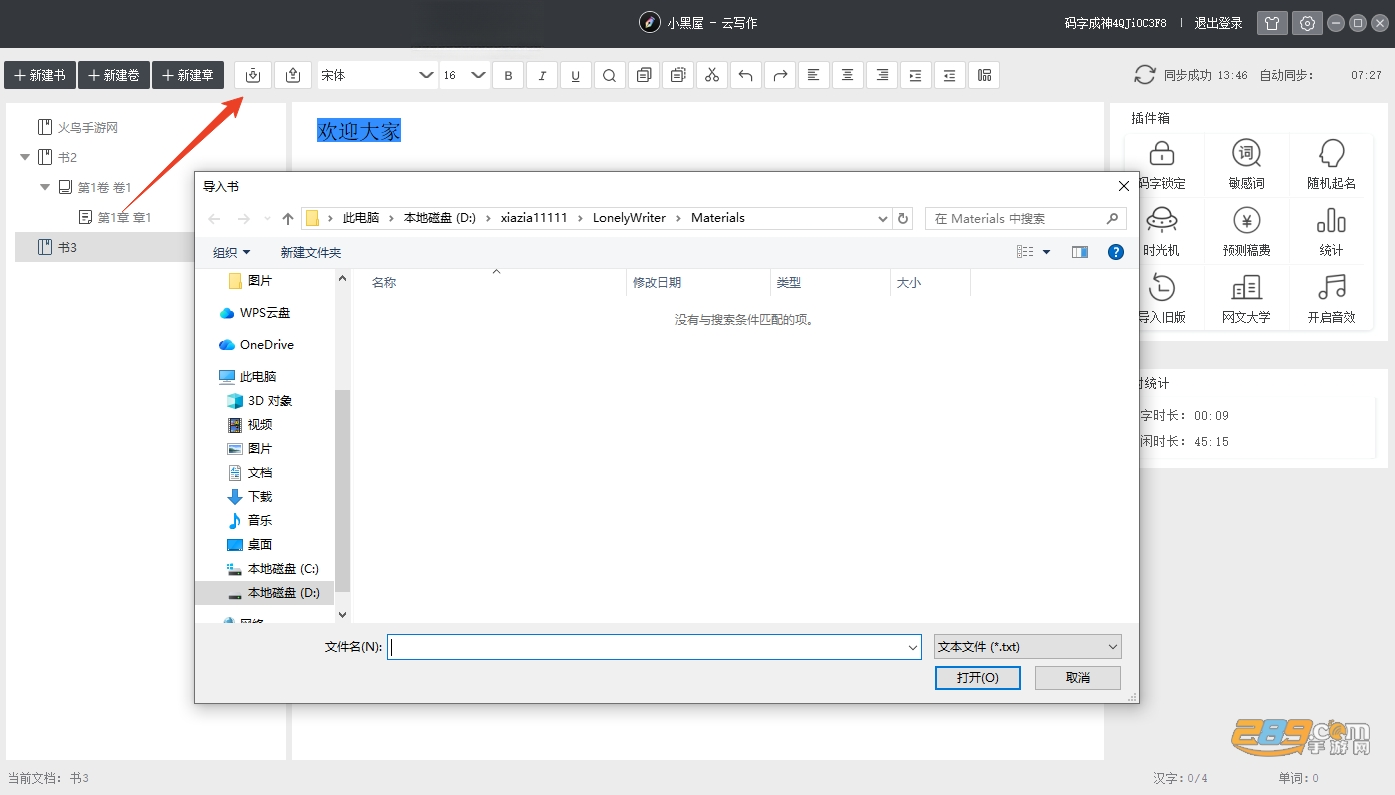The width and height of the screenshot is (1395, 795).
Task: Open the 文本文件 (*.txt) file type dropdown
Action: (1027, 647)
